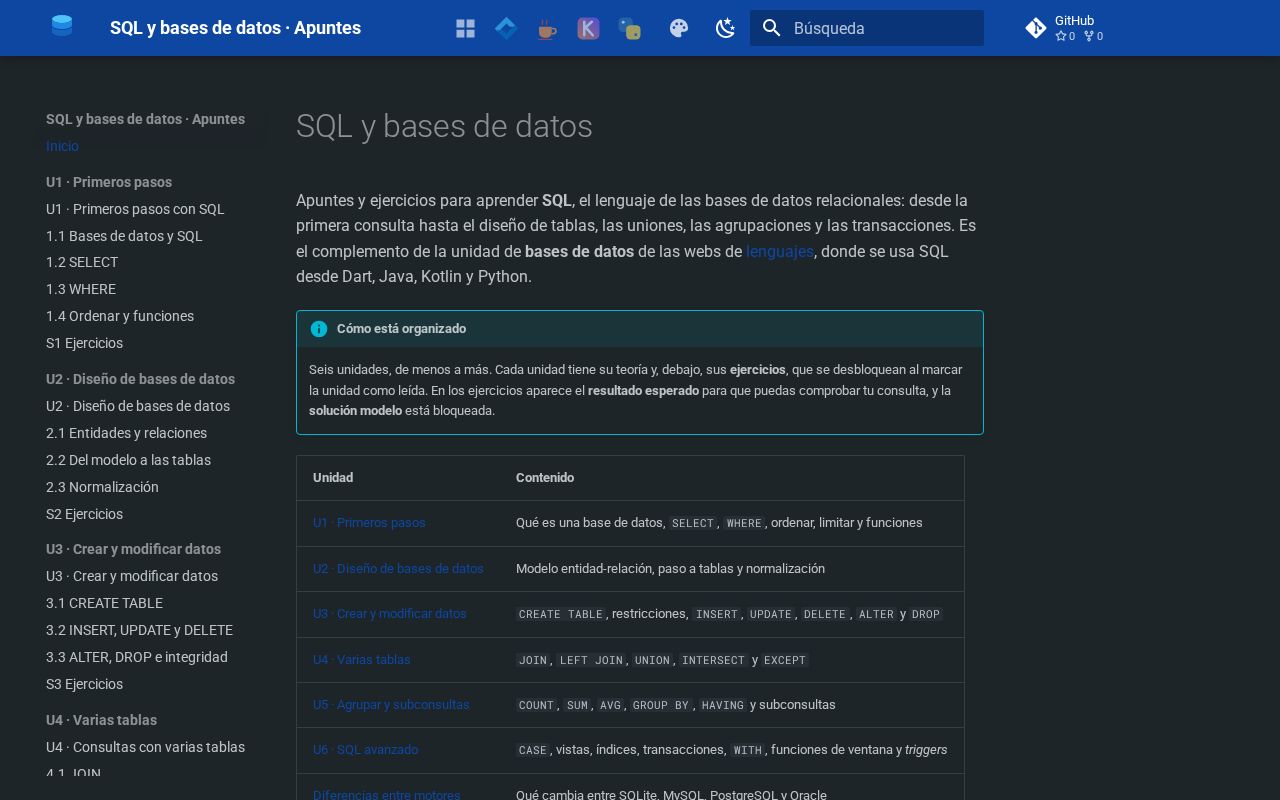
Task: Open table link U3 · Crear y modificar datos
Action: [390, 614]
